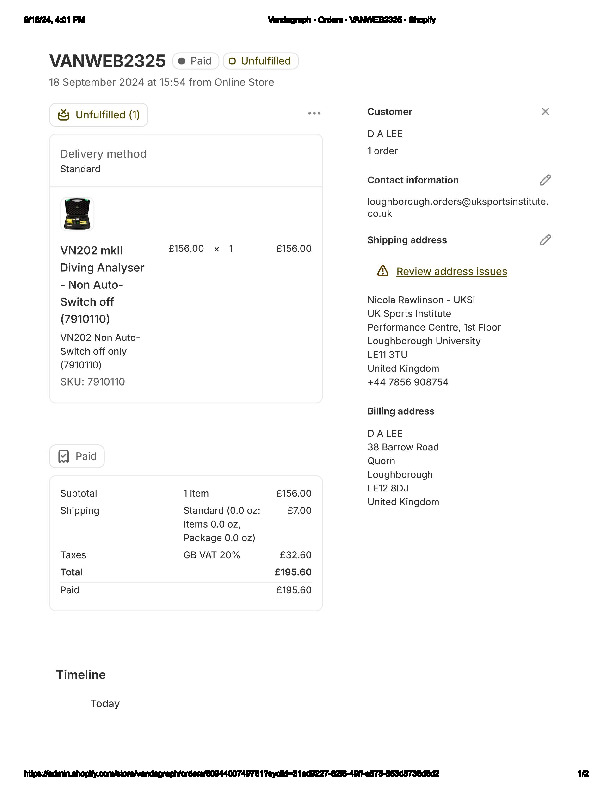Click the X icon beside Customer heading
The image size is (612, 792).
(545, 112)
